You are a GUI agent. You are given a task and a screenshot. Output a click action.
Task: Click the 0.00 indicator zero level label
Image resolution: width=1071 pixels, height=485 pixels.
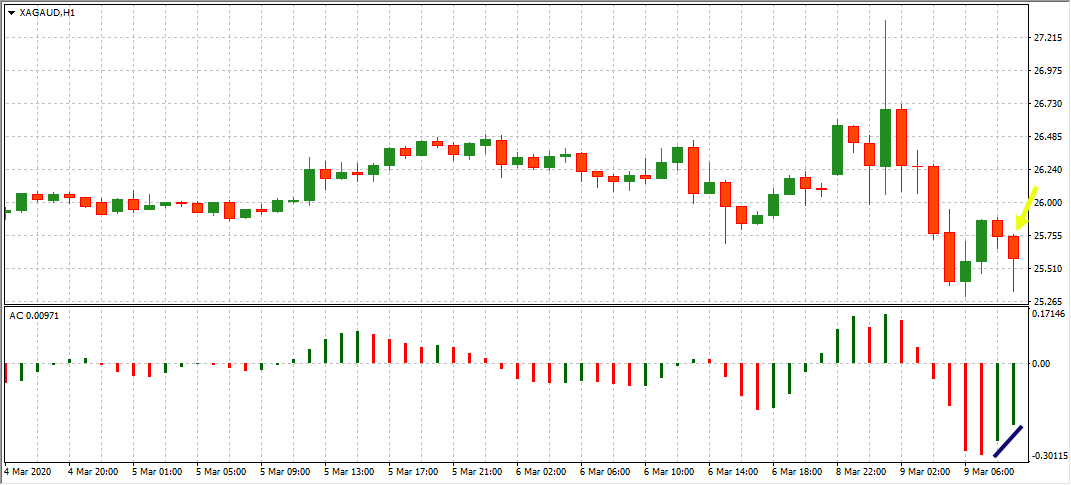click(1042, 364)
